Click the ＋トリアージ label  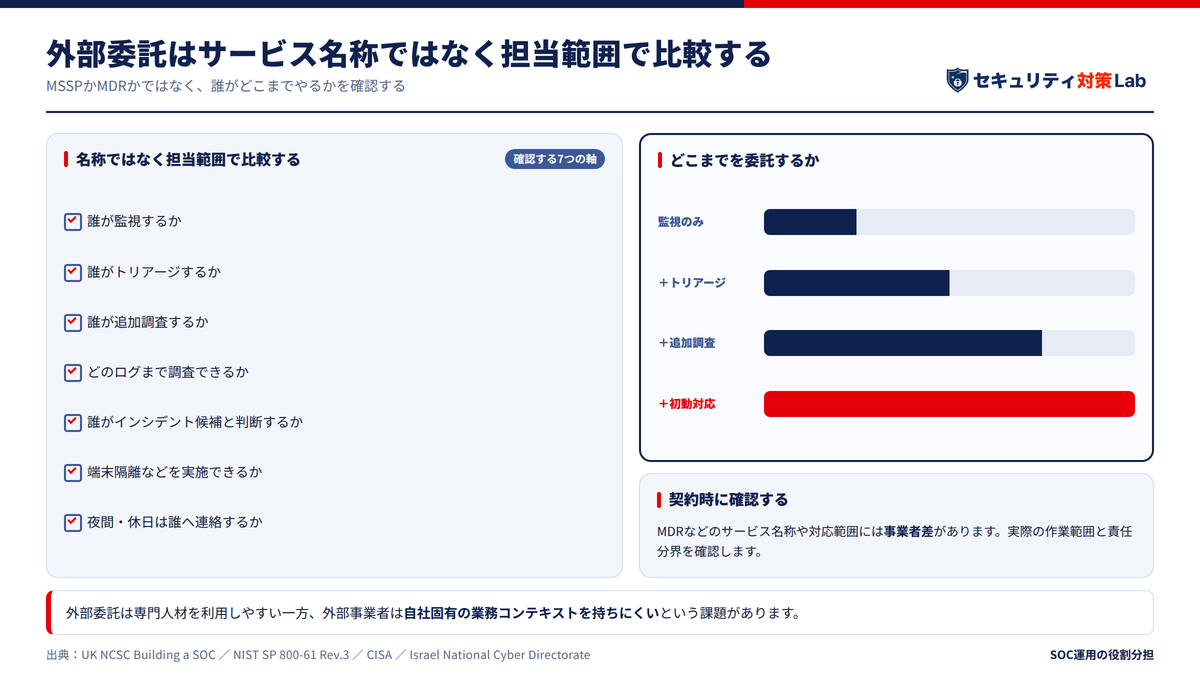pos(692,283)
